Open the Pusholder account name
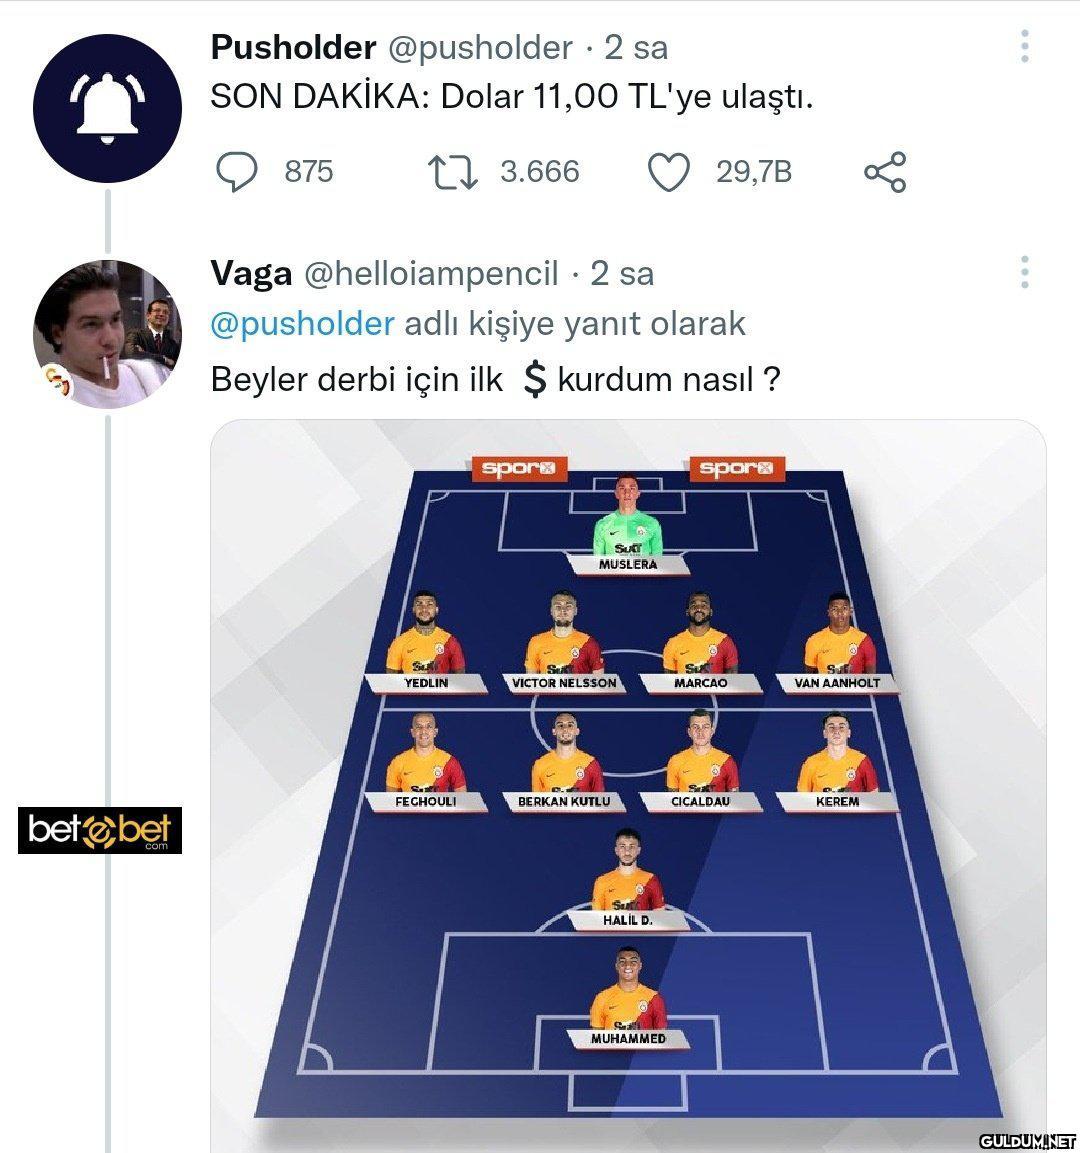Viewport: 1080px width, 1153px height. (293, 48)
